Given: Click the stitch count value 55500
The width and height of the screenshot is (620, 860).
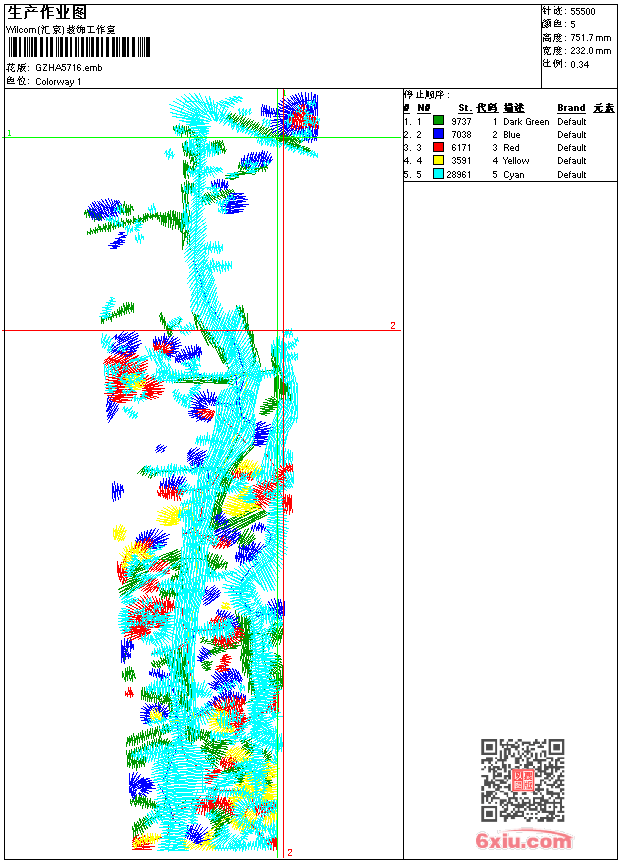Looking at the screenshot, I should point(583,12).
